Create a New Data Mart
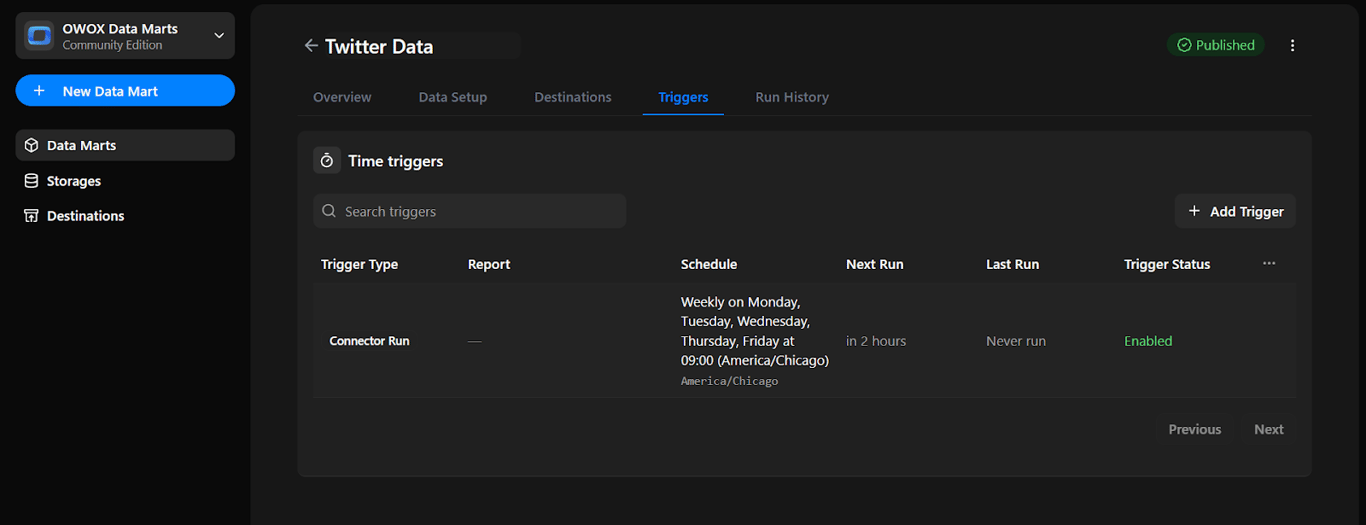1366x525 pixels. [x=125, y=91]
